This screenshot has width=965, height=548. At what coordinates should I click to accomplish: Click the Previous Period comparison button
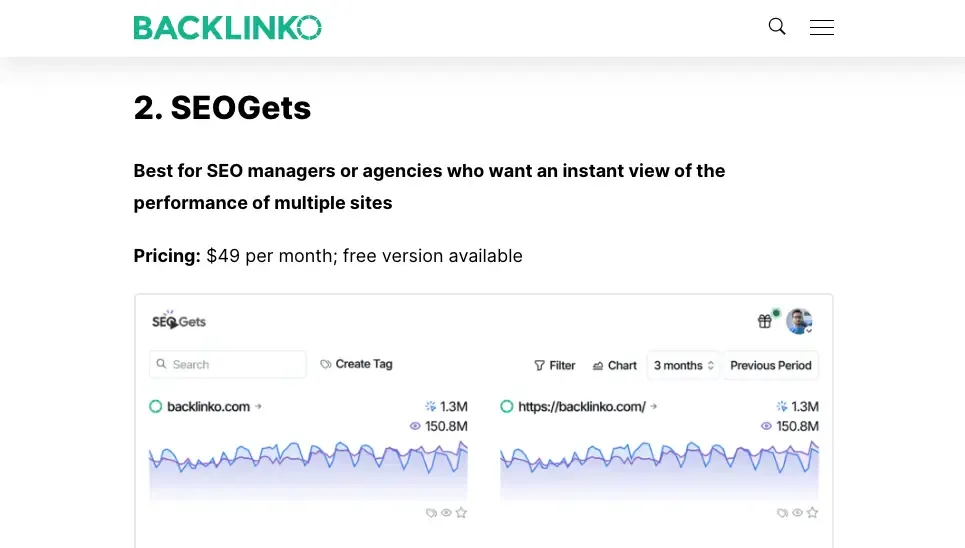[x=771, y=366]
